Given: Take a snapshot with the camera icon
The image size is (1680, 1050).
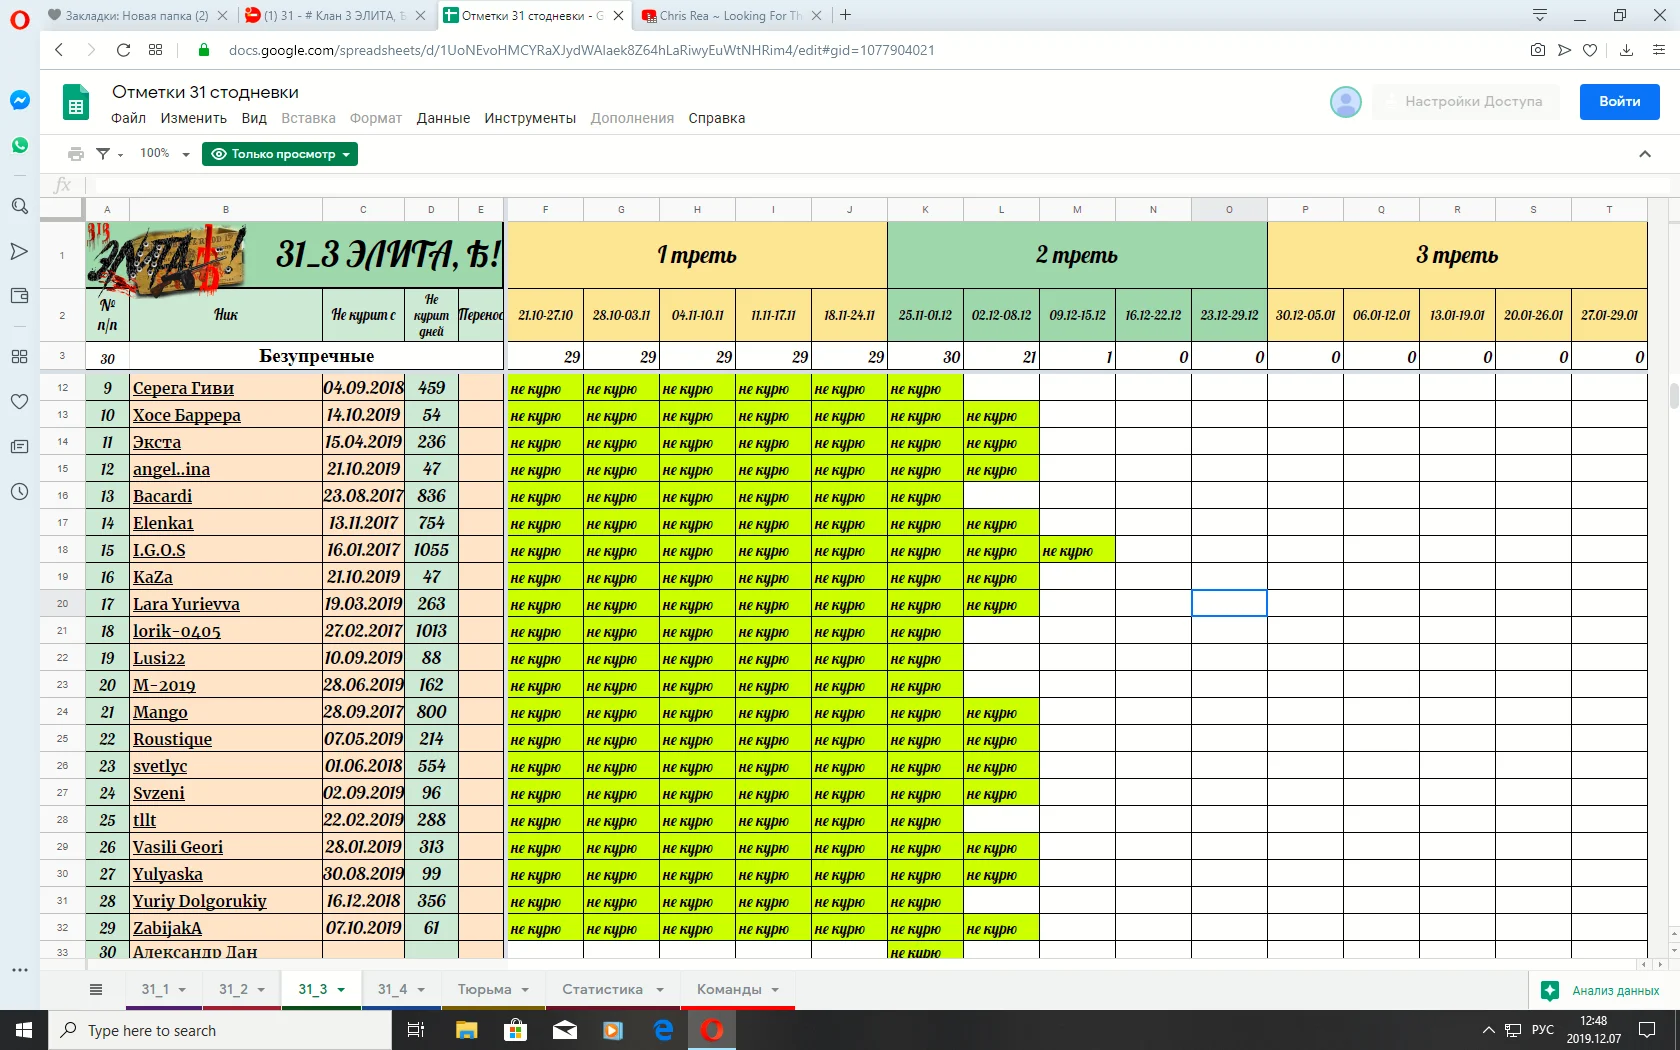Looking at the screenshot, I should pyautogui.click(x=1537, y=50).
